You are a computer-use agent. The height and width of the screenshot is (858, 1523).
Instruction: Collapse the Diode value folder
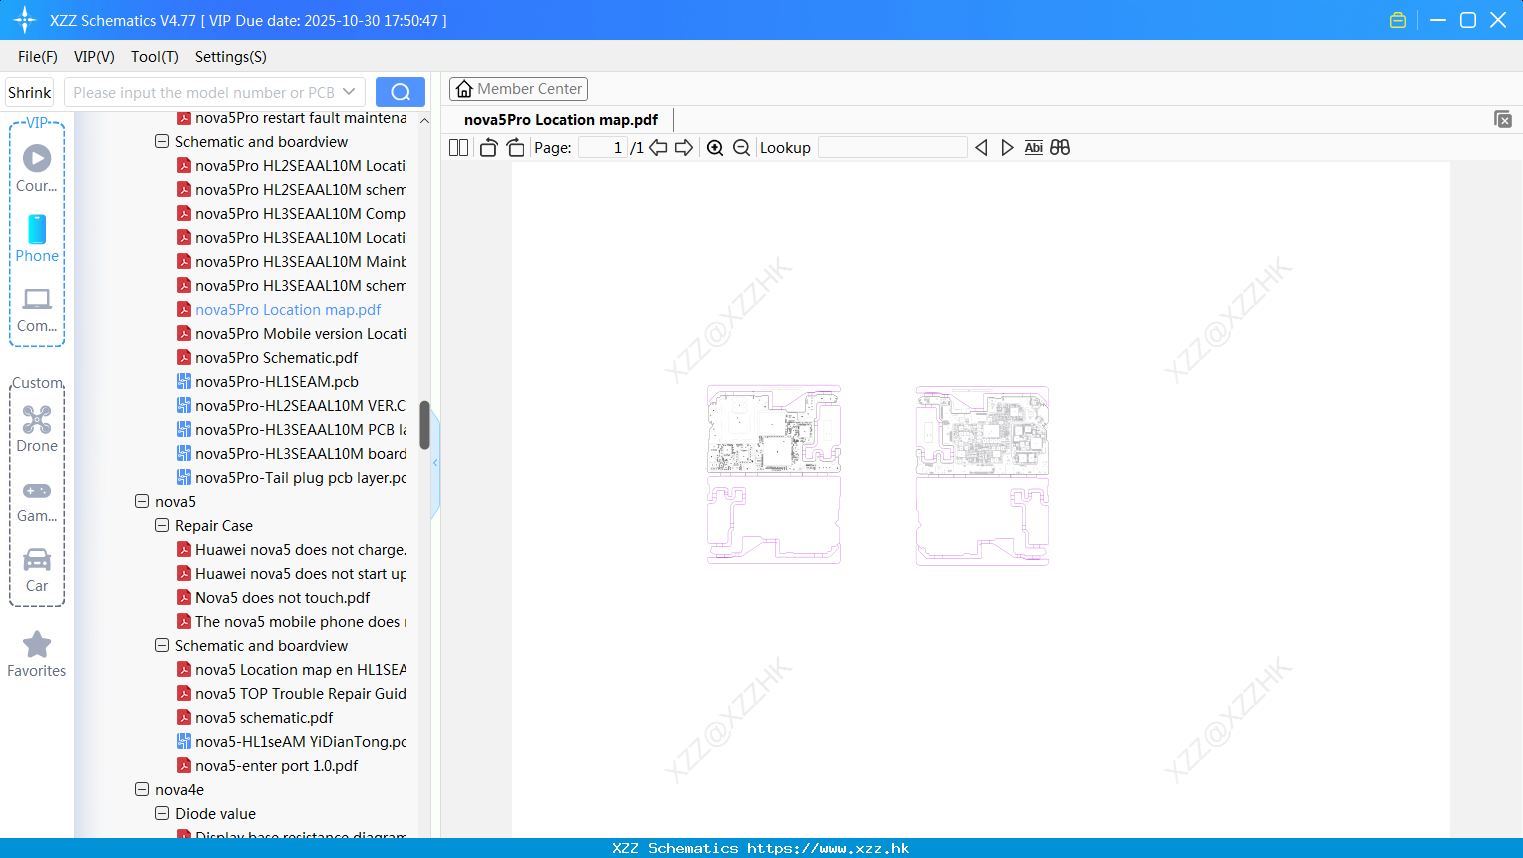[x=162, y=814]
